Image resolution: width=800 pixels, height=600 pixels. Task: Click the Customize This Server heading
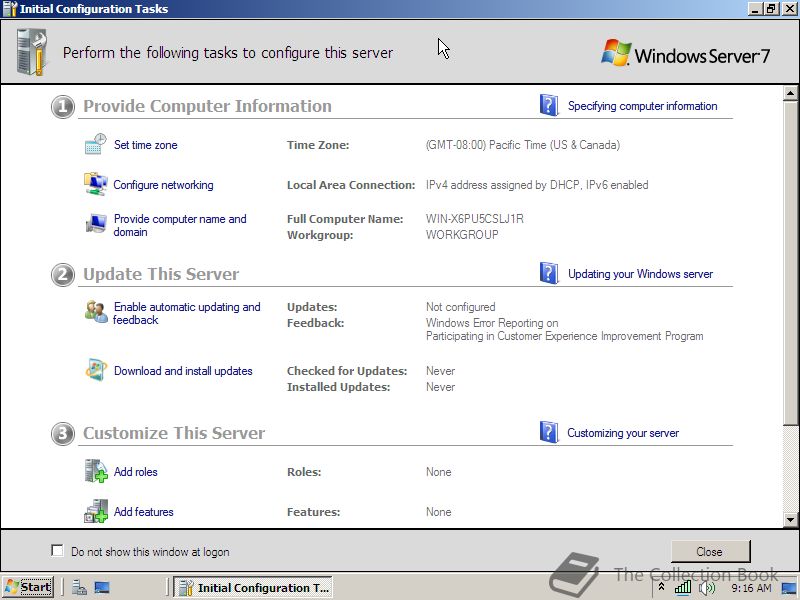(174, 433)
